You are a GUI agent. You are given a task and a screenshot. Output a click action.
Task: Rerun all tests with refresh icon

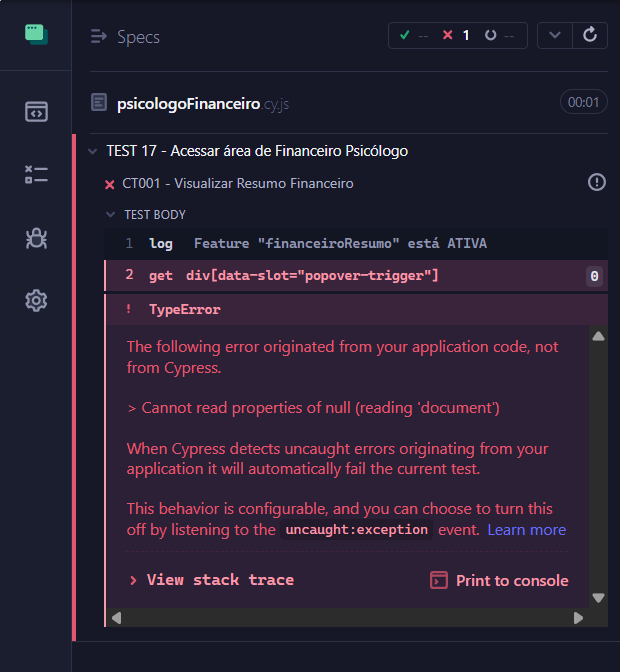point(590,35)
